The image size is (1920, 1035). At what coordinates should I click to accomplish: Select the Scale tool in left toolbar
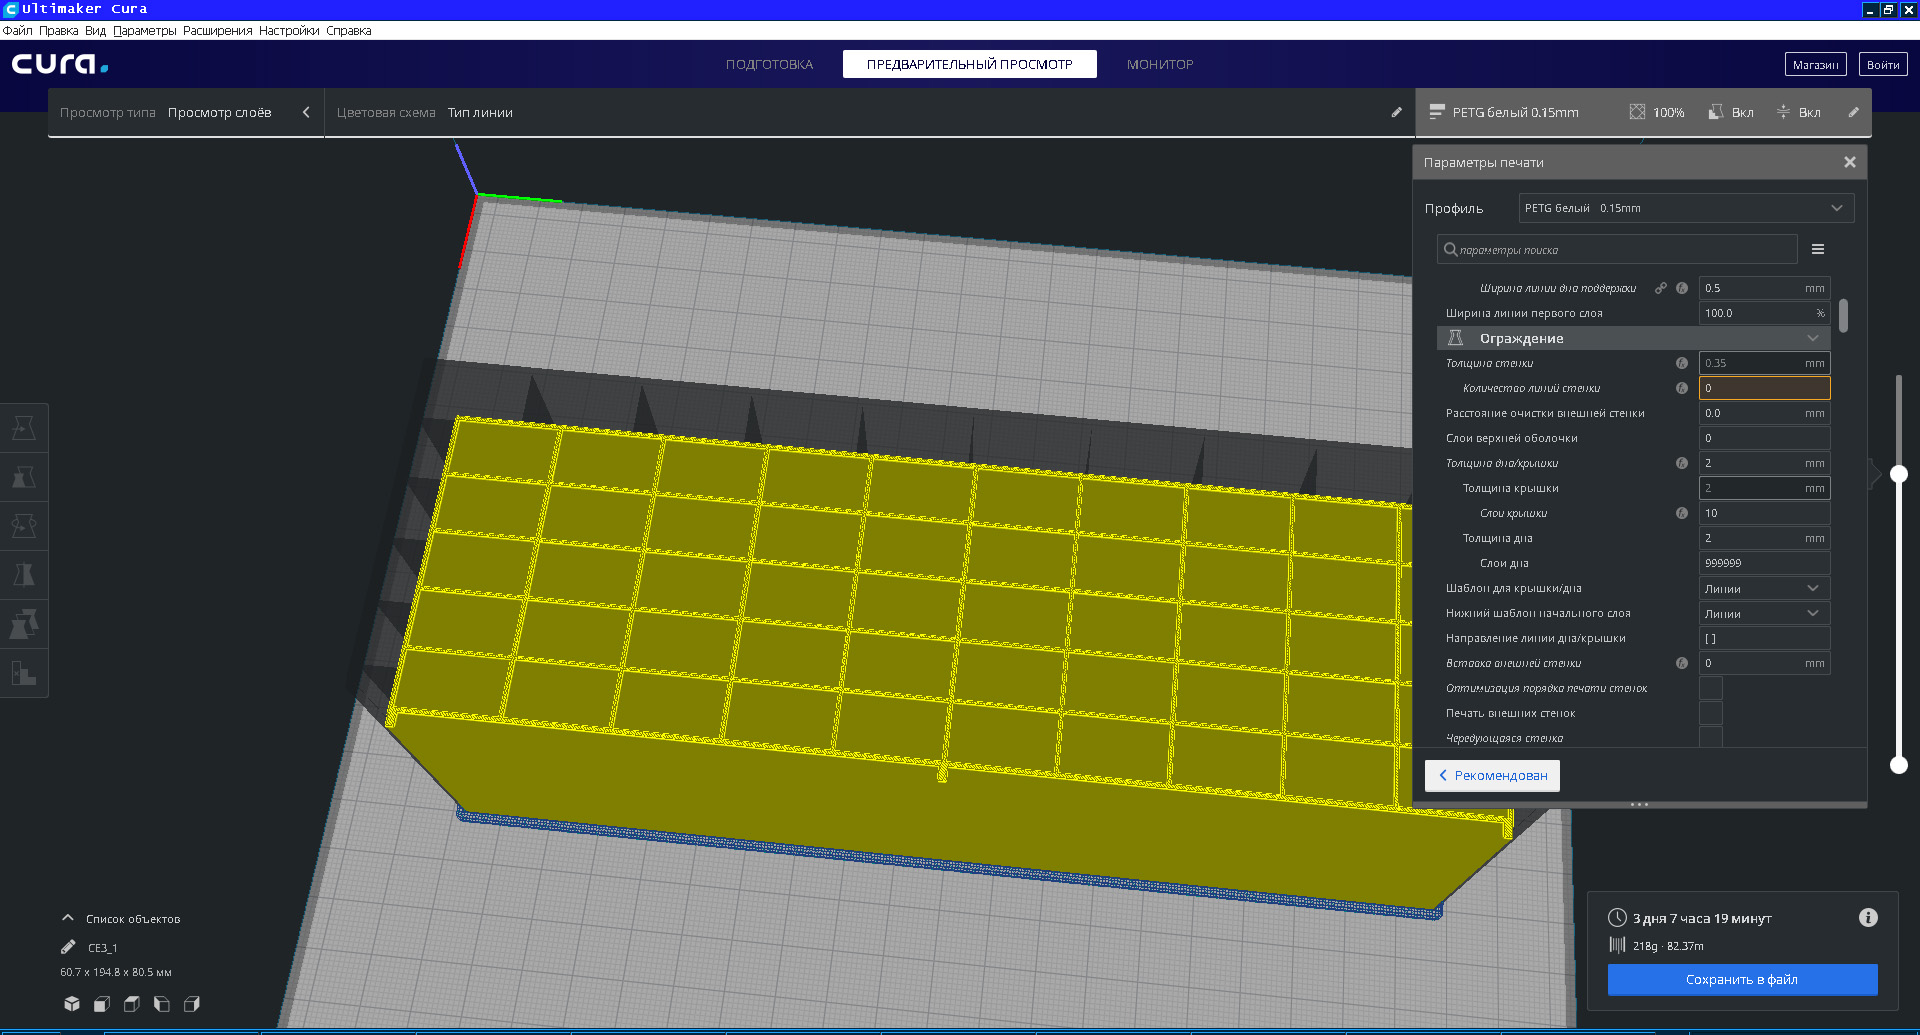pyautogui.click(x=24, y=477)
